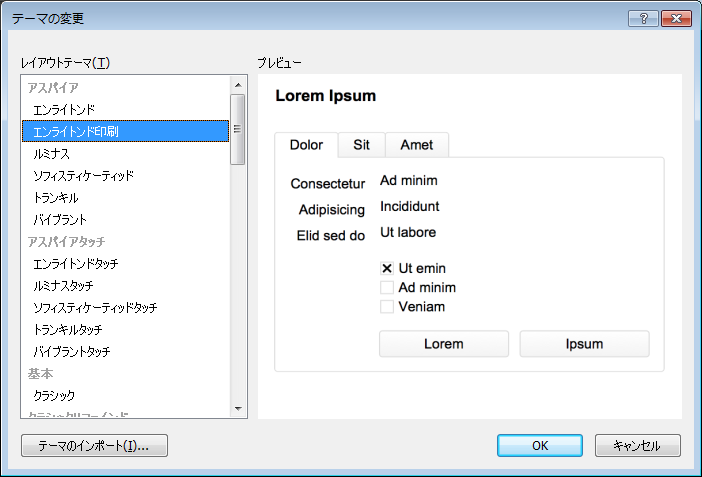
Task: Choose the ルミナス theme
Action: point(125,154)
